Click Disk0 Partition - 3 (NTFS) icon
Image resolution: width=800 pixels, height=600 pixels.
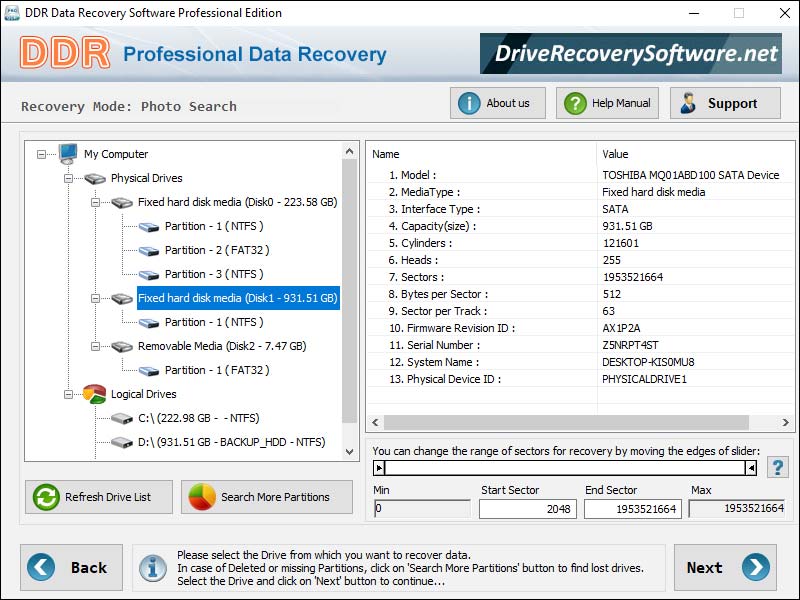(x=149, y=274)
